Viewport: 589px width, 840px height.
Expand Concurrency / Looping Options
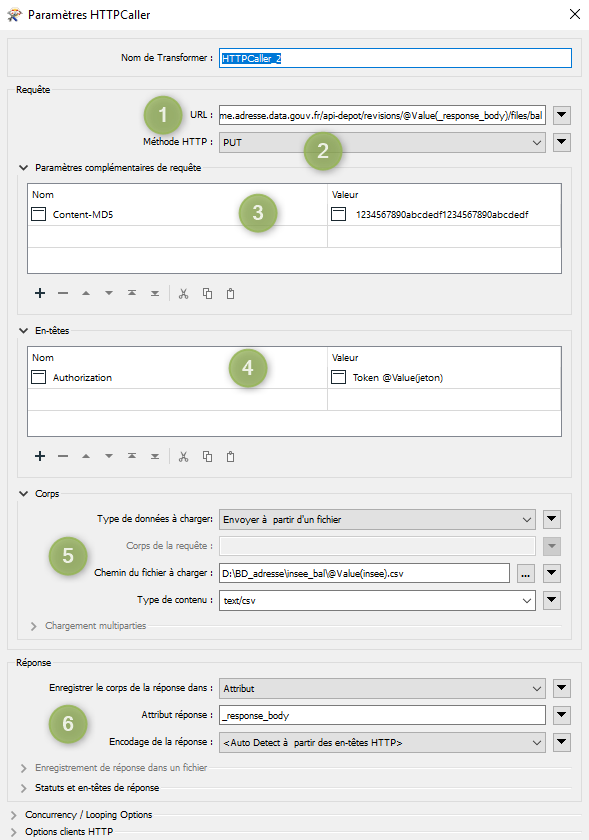pos(13,815)
